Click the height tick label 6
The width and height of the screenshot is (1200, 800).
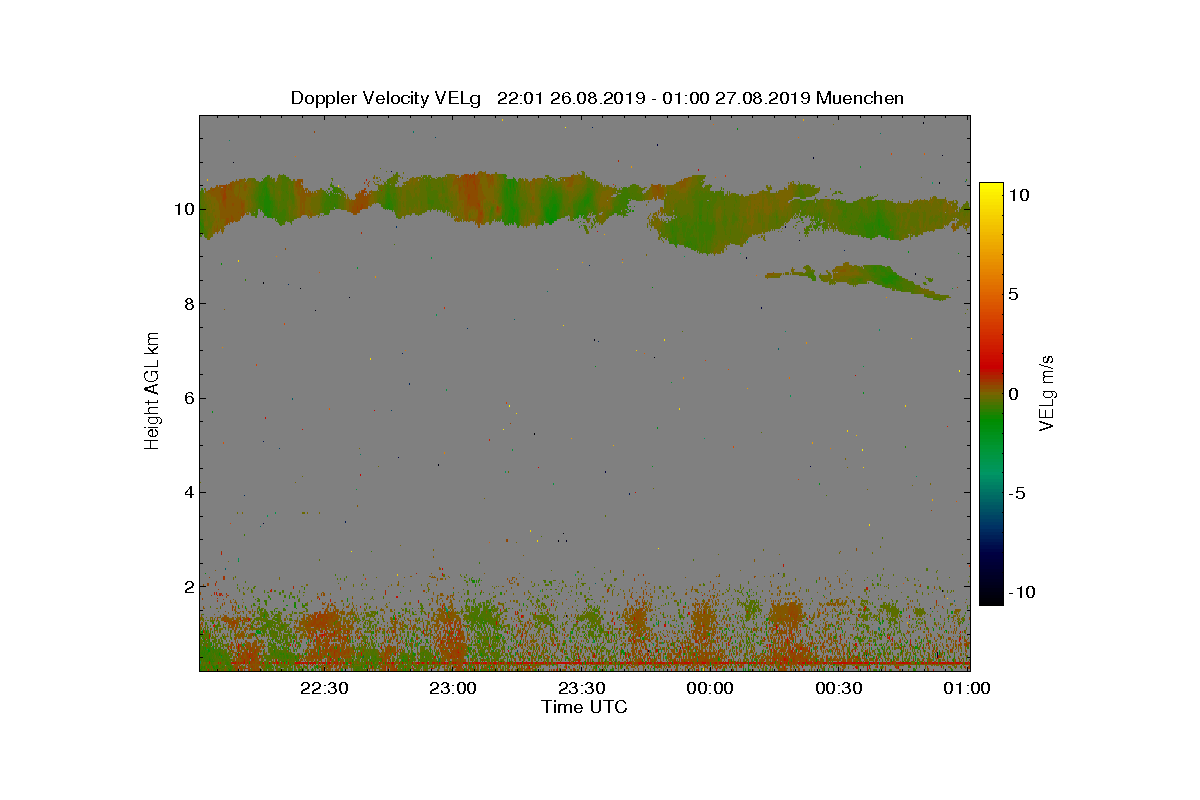(188, 398)
